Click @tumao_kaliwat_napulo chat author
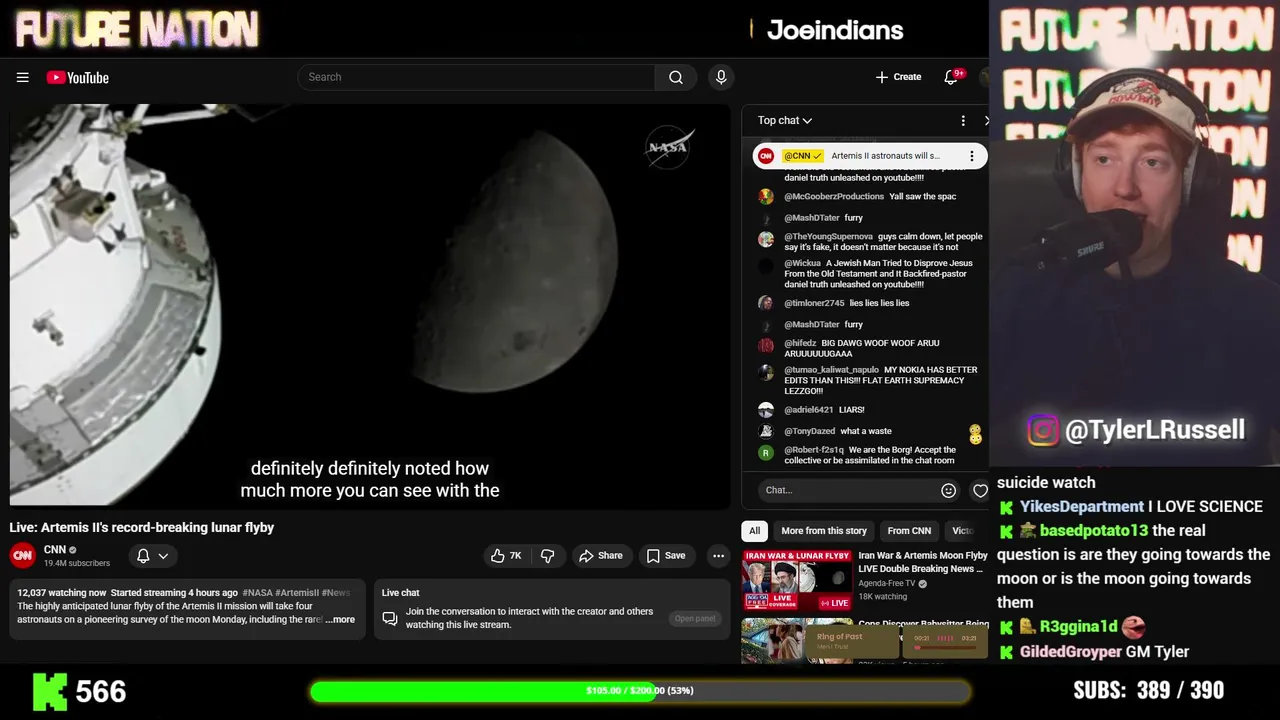This screenshot has width=1280, height=720. coord(831,370)
